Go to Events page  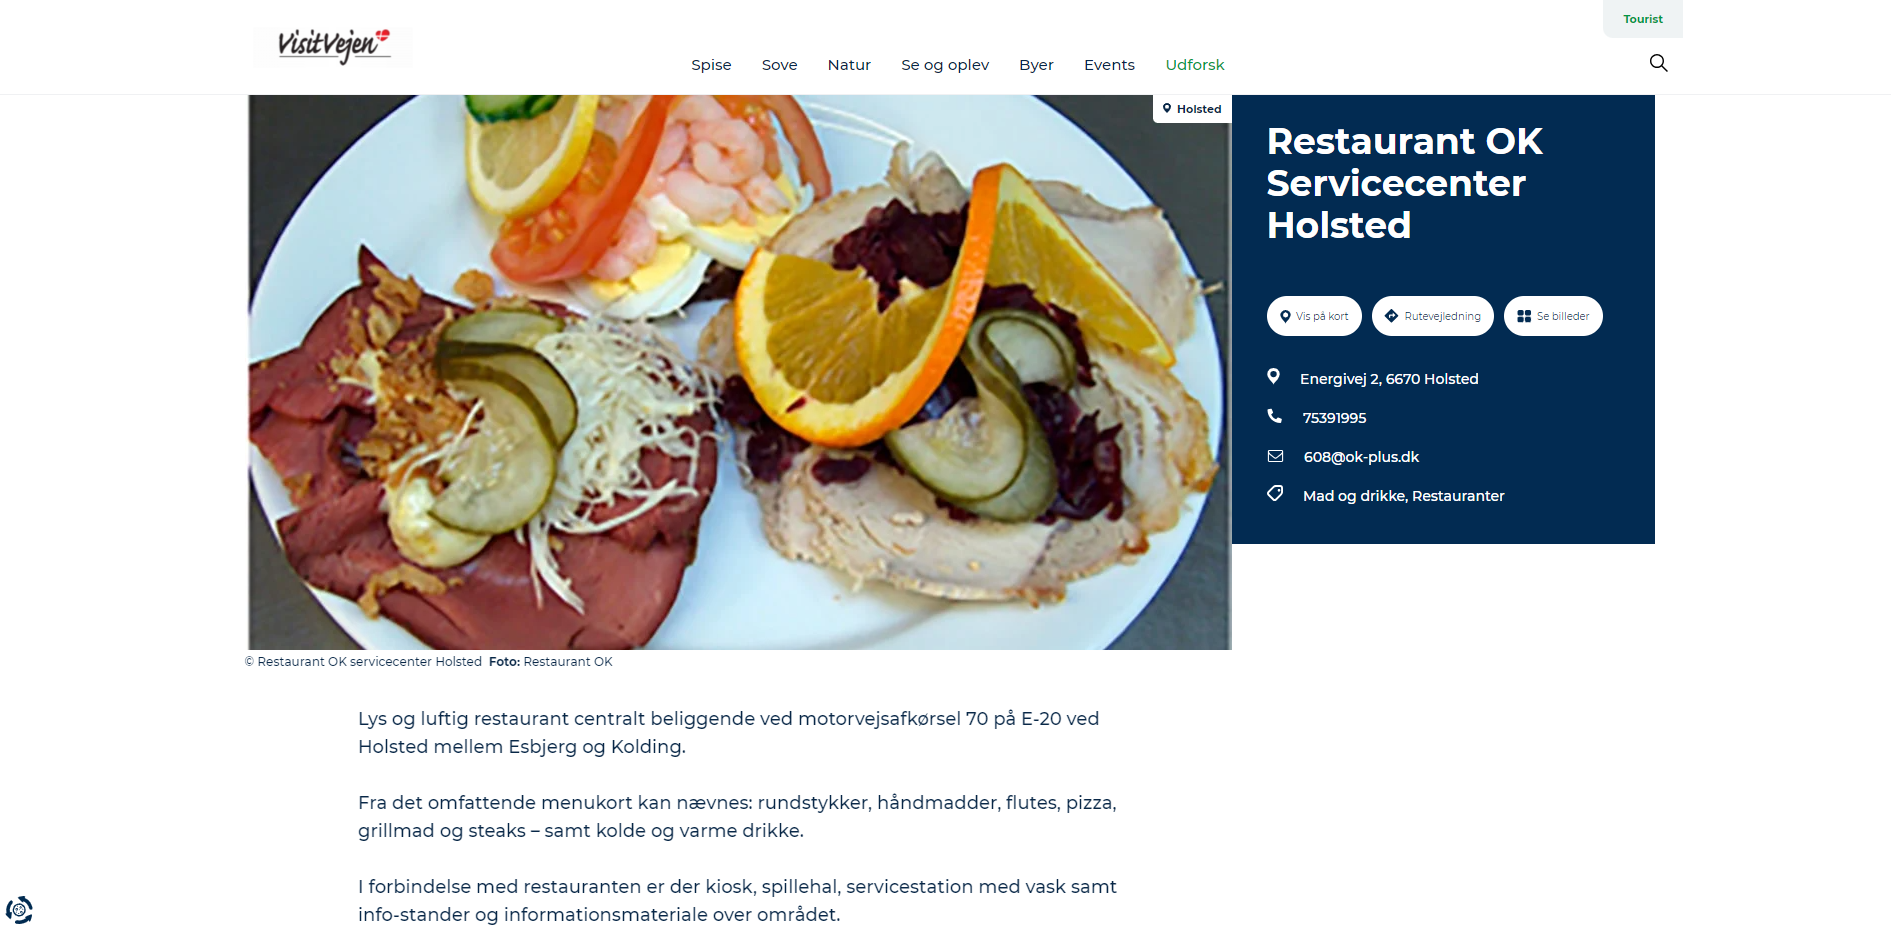click(x=1109, y=65)
